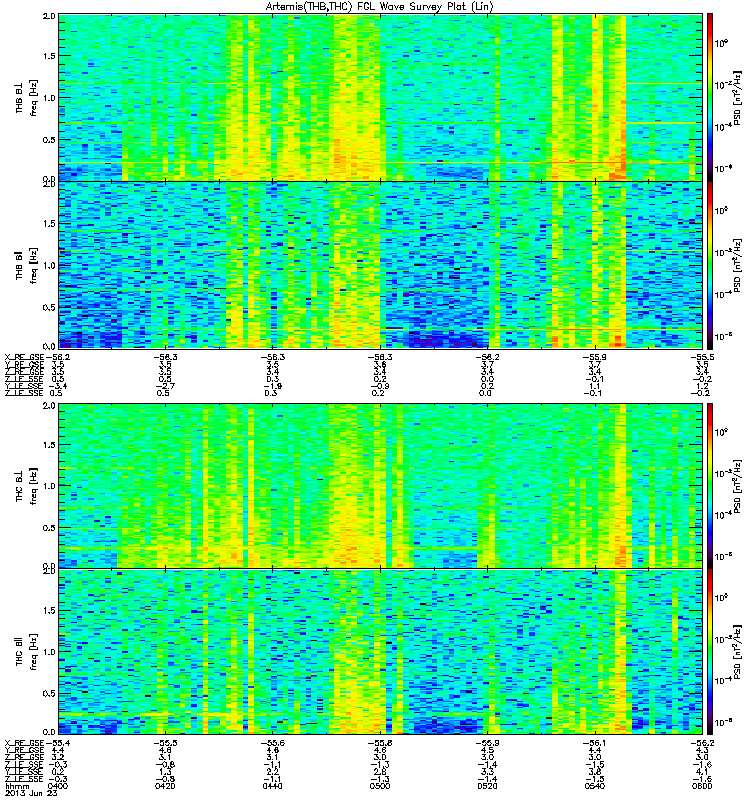Click the THB B-perpendicular spectrogram panel
The width and height of the screenshot is (750, 800).
click(381, 97)
